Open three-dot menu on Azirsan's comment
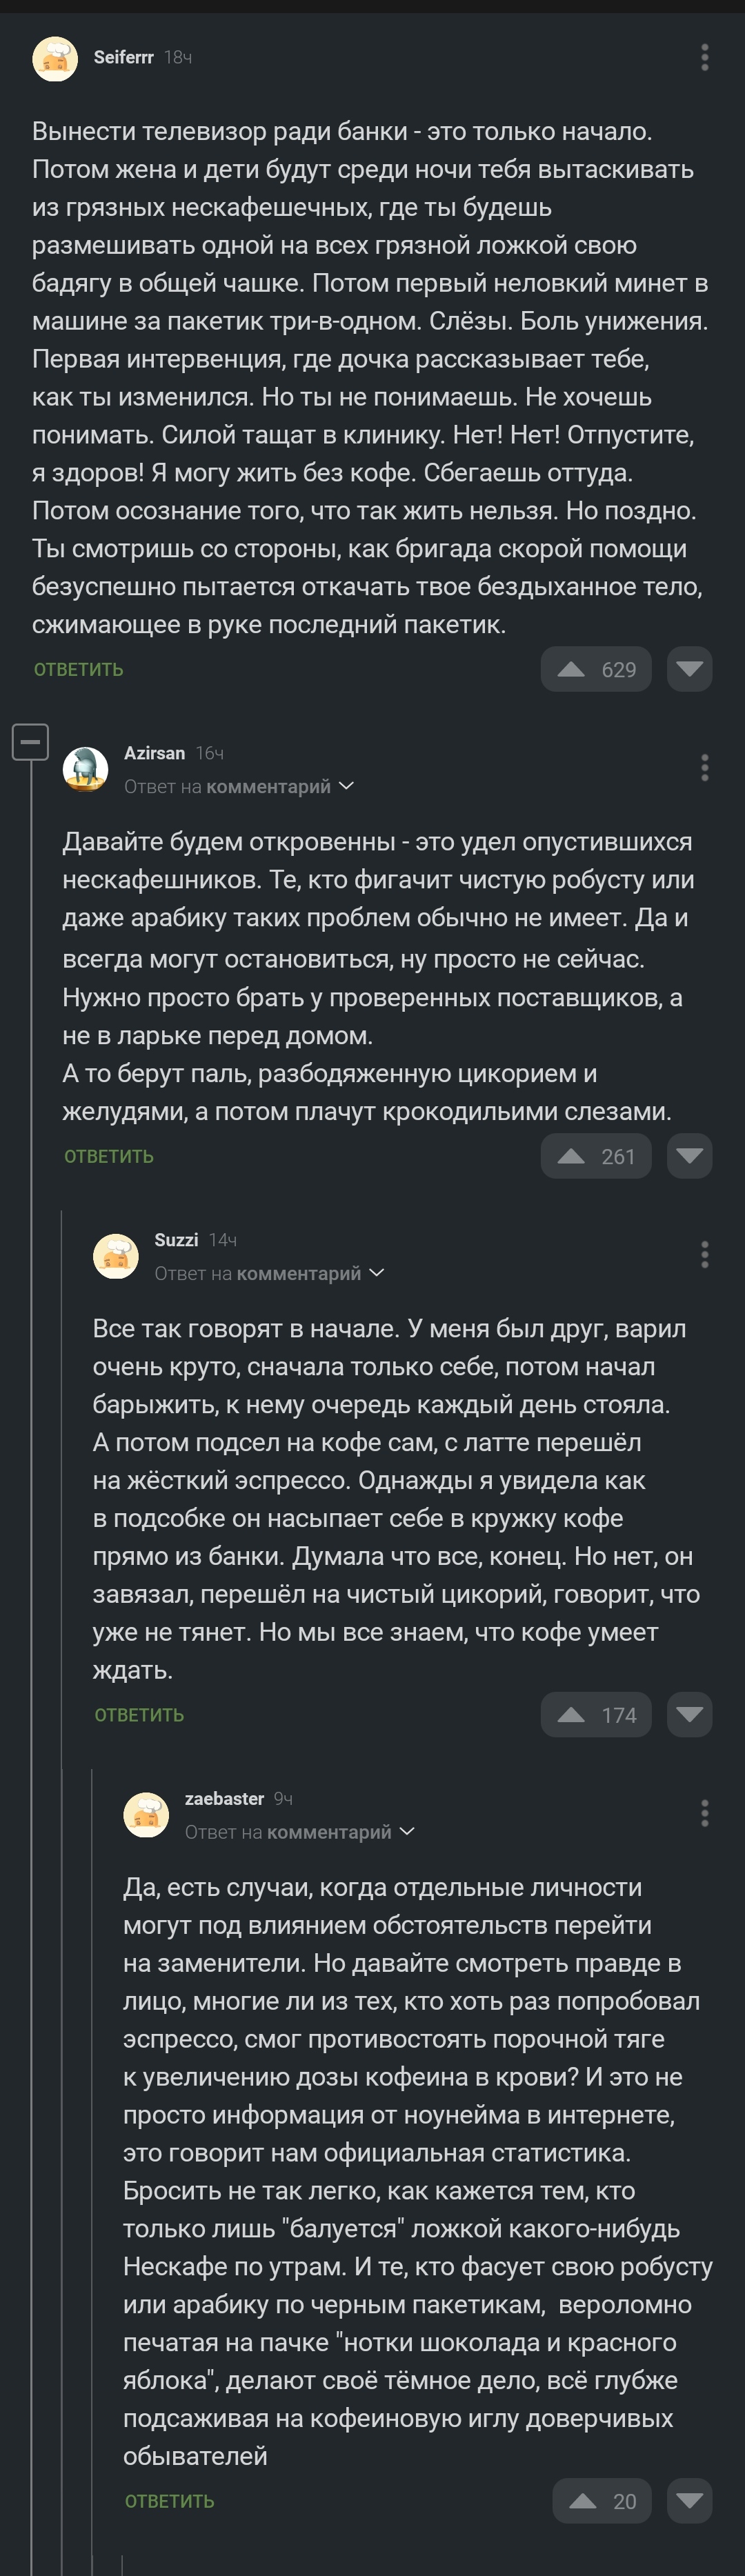745x2576 pixels. [x=705, y=768]
